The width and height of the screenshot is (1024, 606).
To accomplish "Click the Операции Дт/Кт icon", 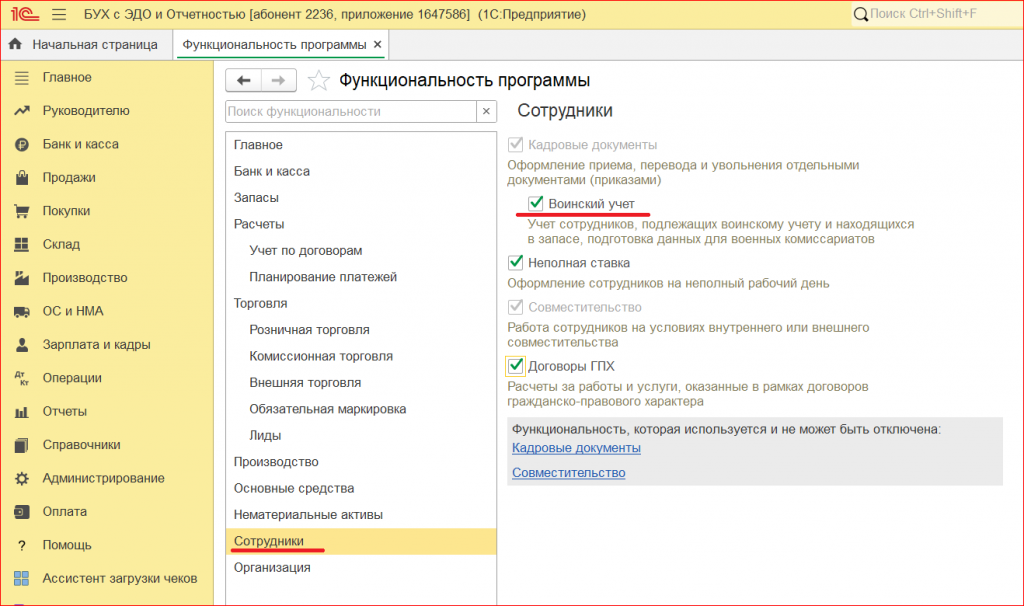I will pyautogui.click(x=22, y=378).
